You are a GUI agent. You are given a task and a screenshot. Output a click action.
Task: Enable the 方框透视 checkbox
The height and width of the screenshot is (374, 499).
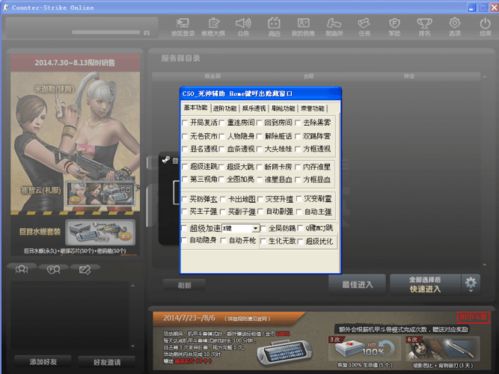coord(298,149)
